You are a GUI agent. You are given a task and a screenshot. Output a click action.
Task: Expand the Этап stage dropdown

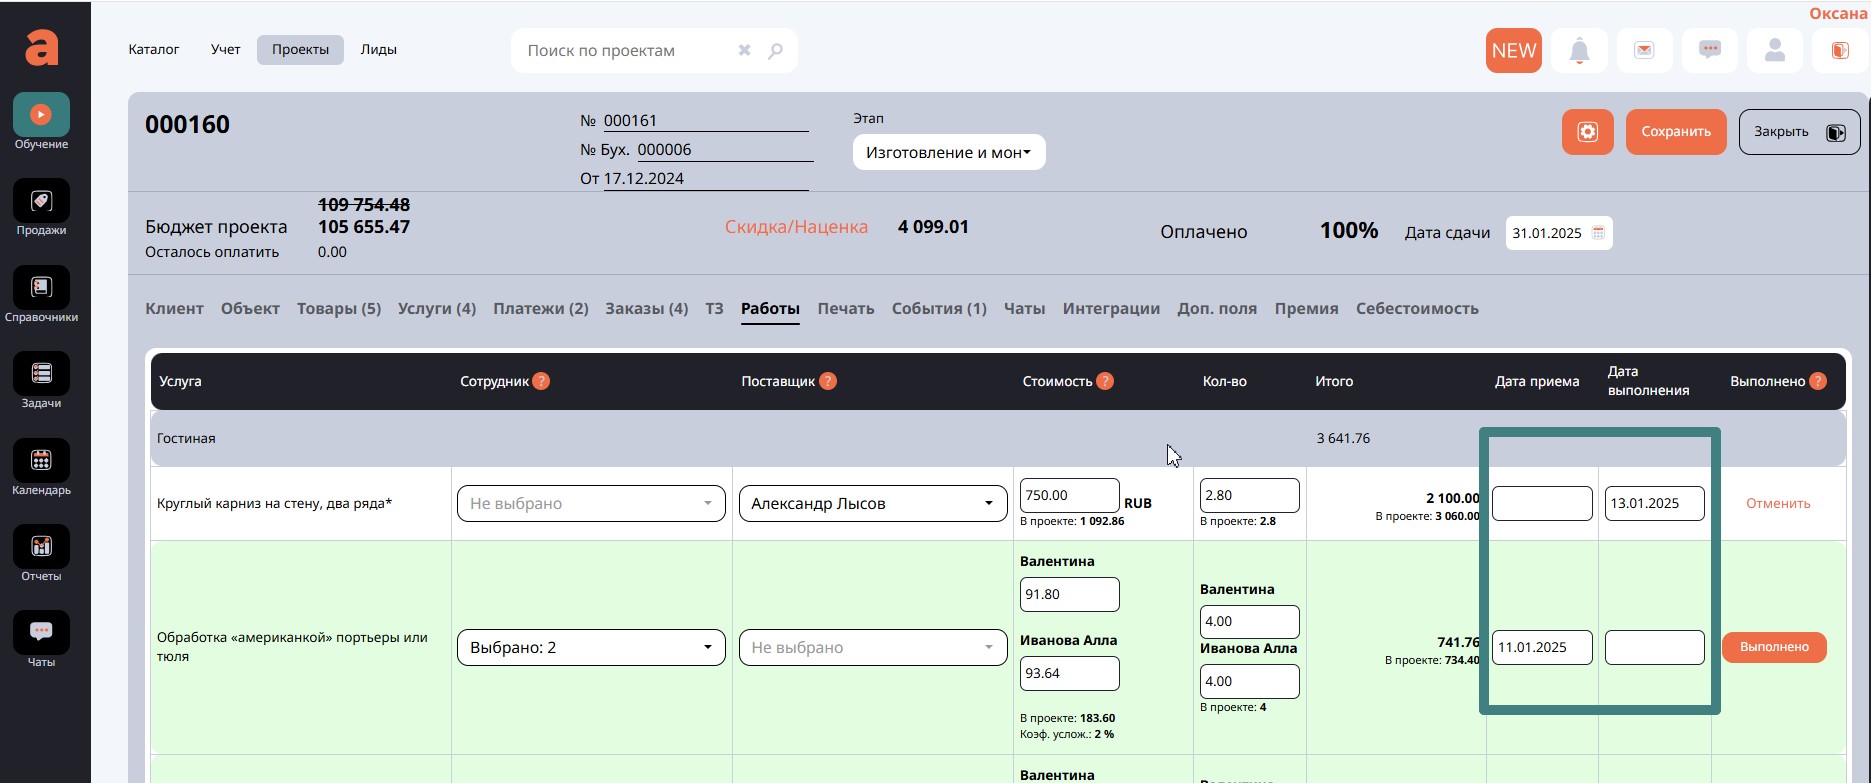[x=948, y=153]
